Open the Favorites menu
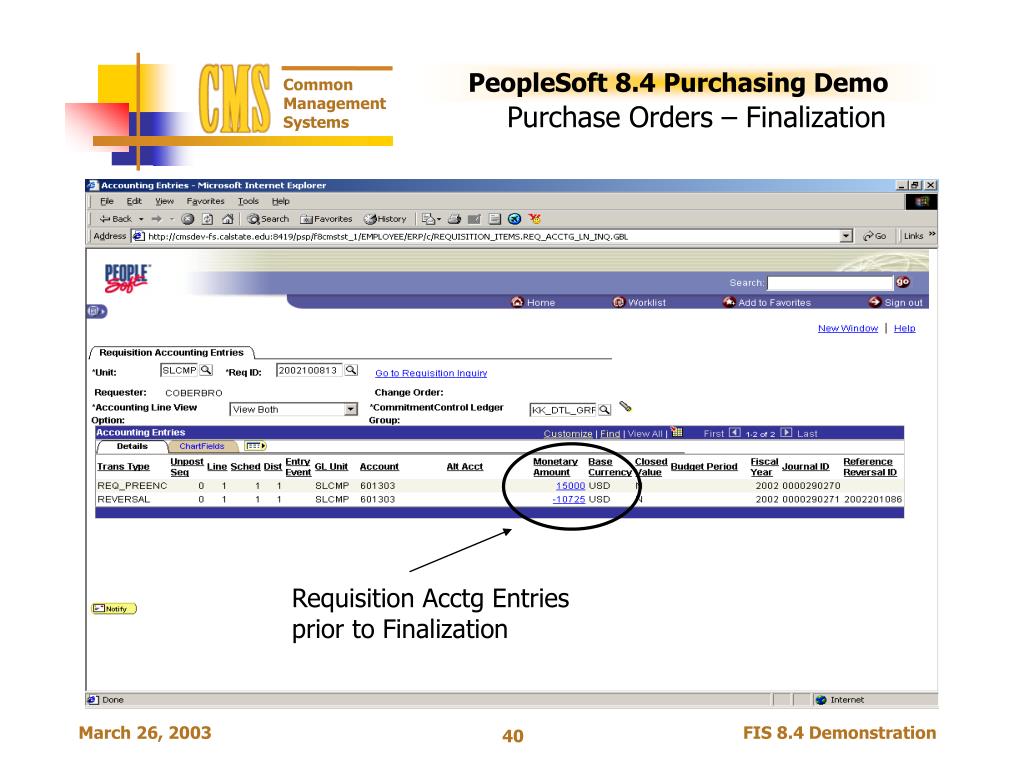1024x768 pixels. (205, 201)
